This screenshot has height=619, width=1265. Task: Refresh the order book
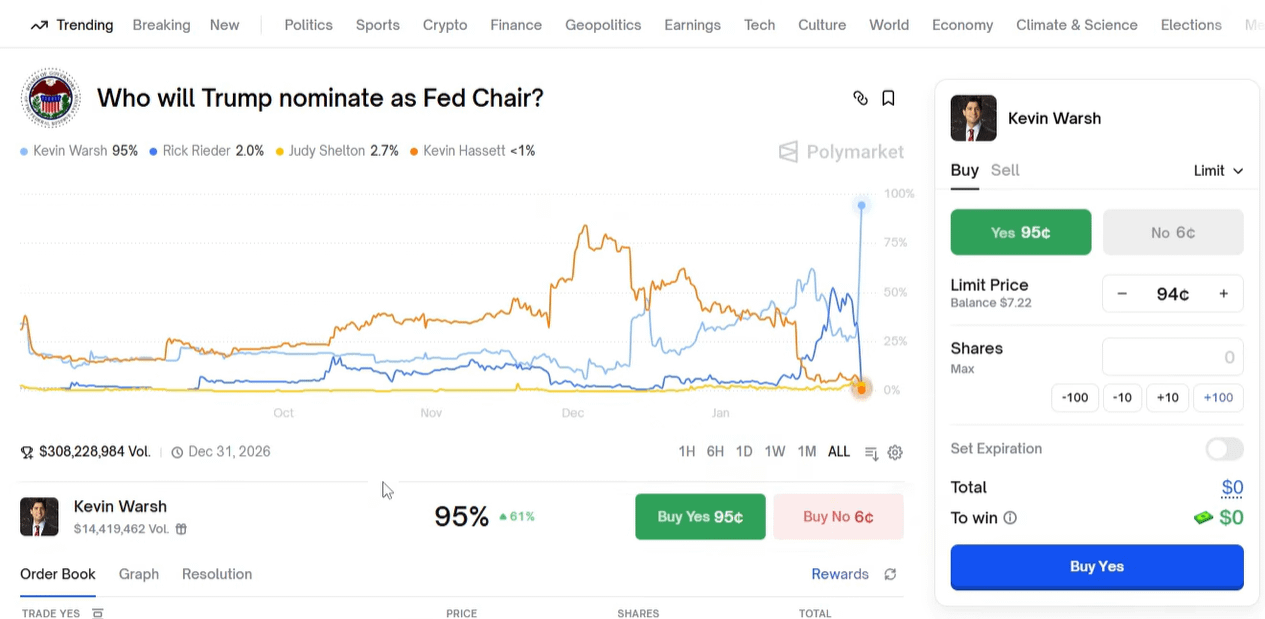(x=890, y=574)
